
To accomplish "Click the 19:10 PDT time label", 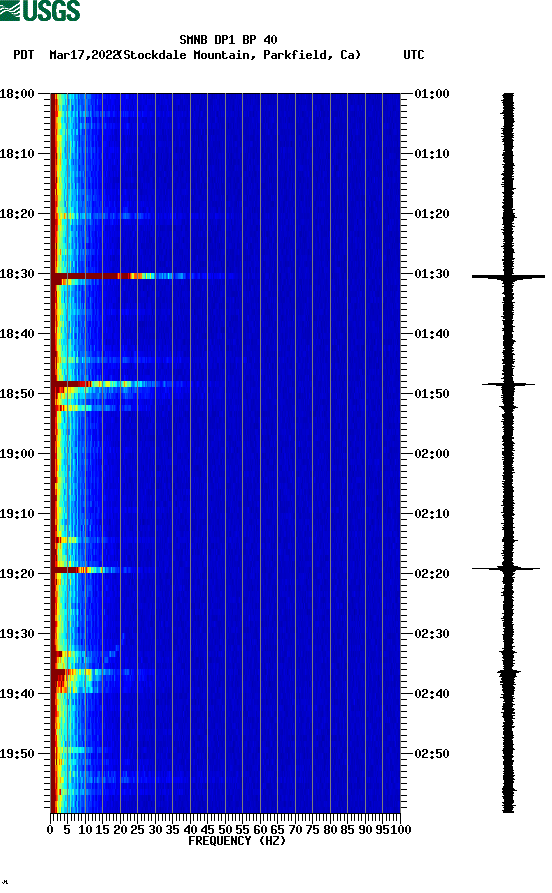I will 17,513.
